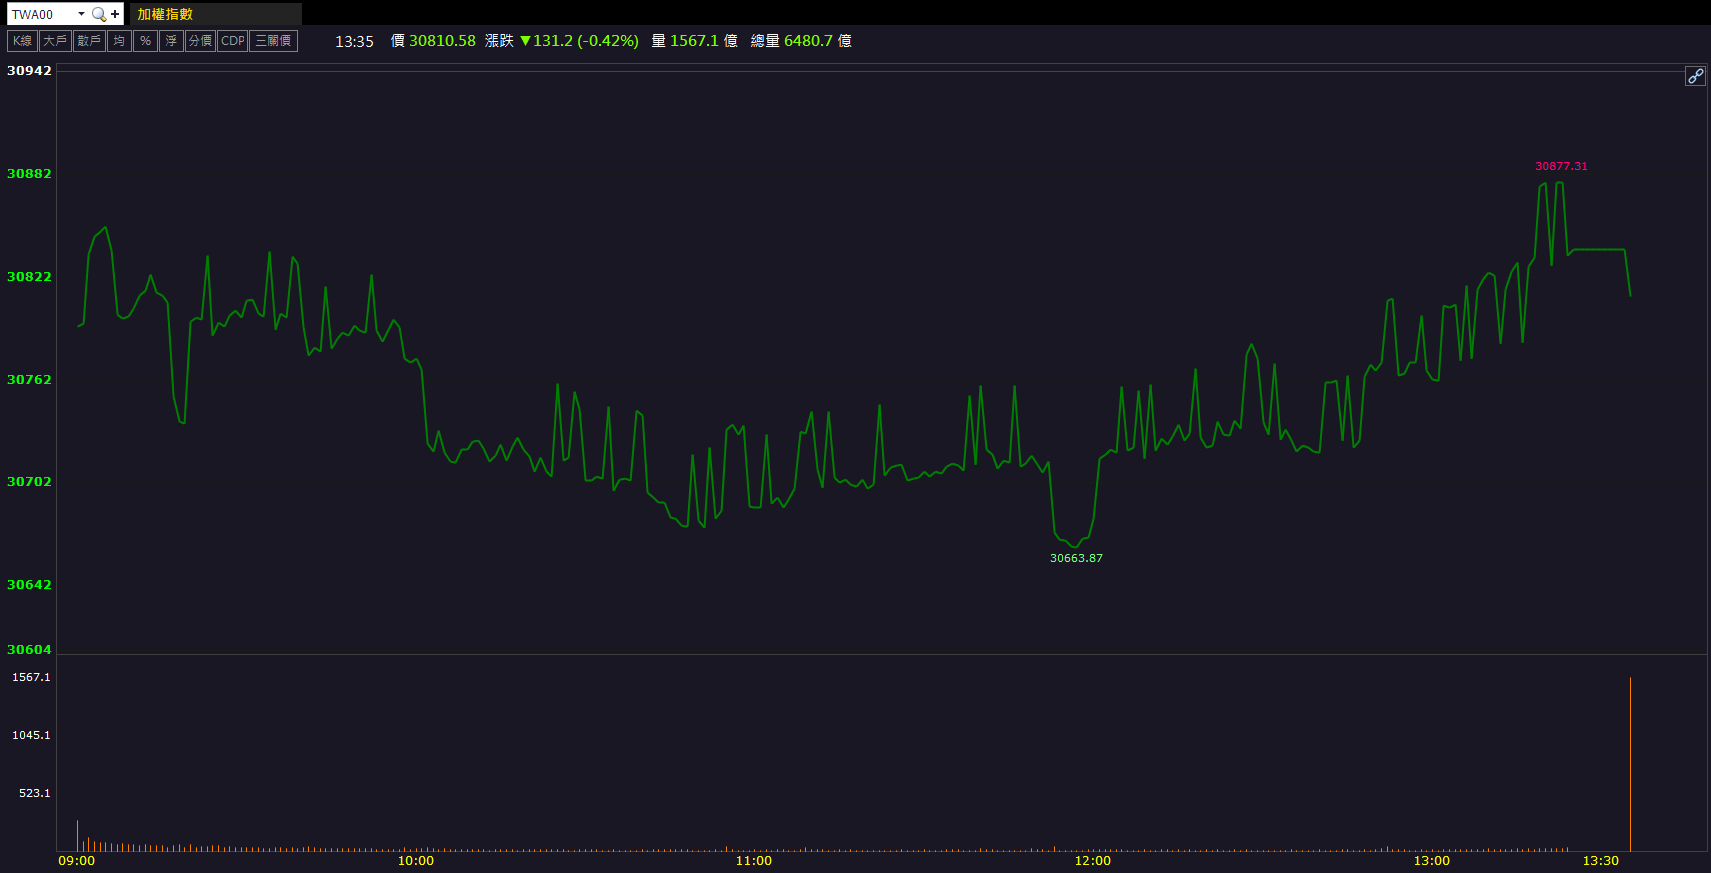Click the chain link icon on chart
Screen dimensions: 1711x873
pyautogui.click(x=1695, y=76)
